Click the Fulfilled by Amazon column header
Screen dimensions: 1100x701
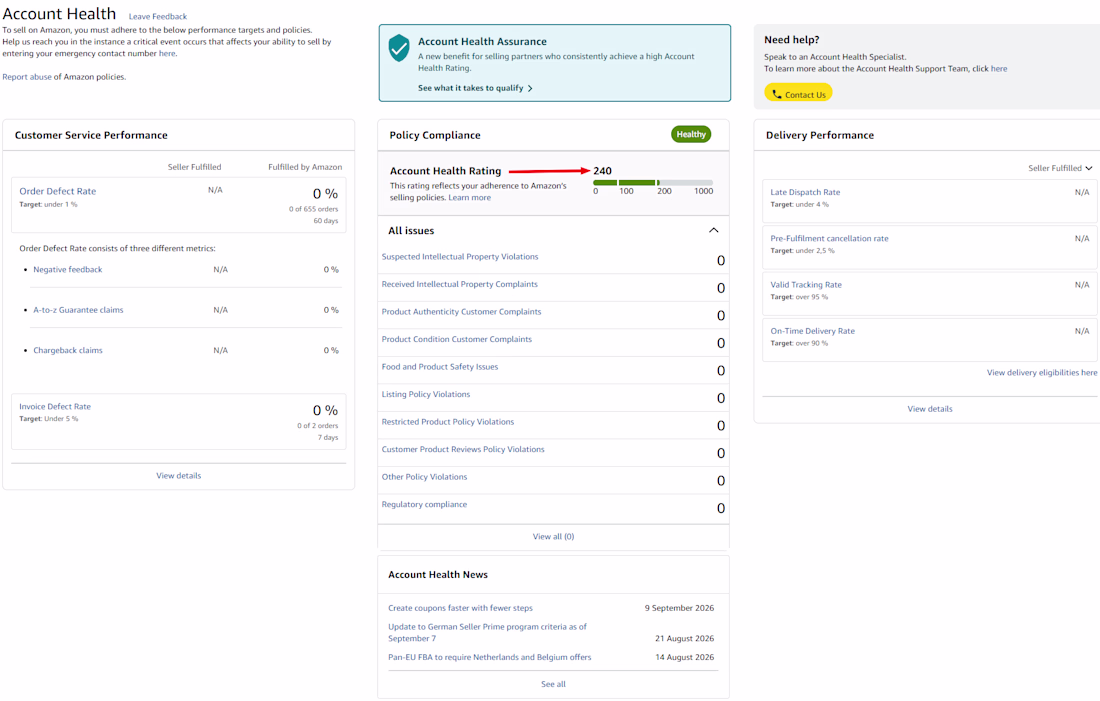pos(305,167)
